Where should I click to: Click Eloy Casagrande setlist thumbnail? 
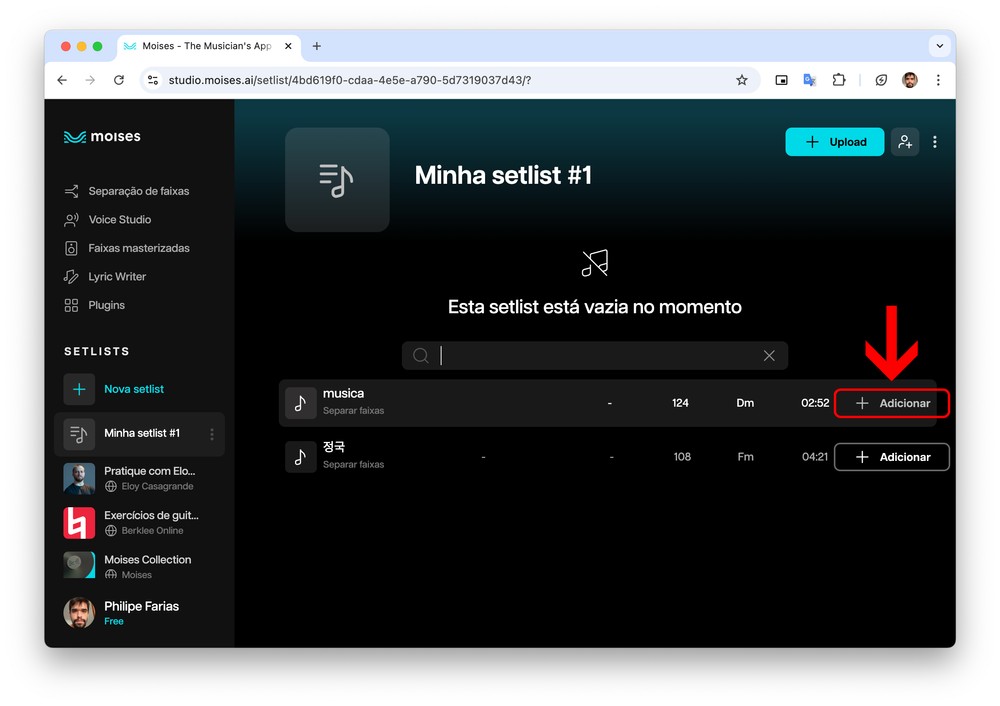(79, 478)
